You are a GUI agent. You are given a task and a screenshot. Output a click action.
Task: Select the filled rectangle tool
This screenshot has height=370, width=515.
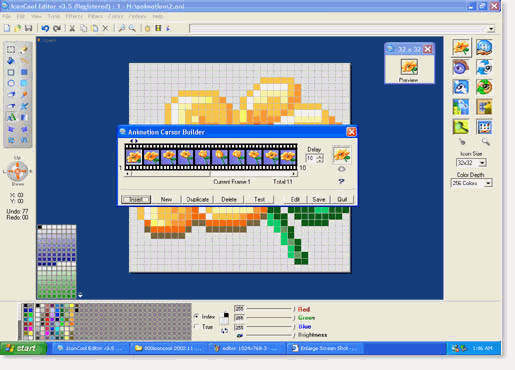pos(24,72)
